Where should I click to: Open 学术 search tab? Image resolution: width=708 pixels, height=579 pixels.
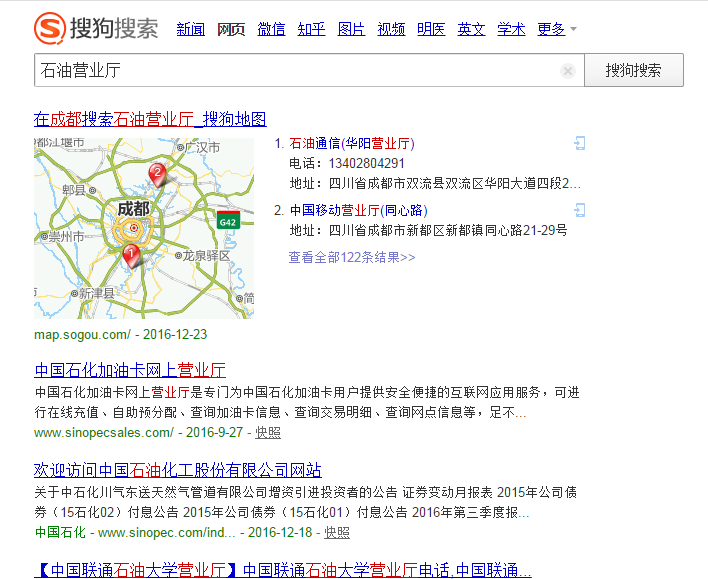[x=511, y=29]
